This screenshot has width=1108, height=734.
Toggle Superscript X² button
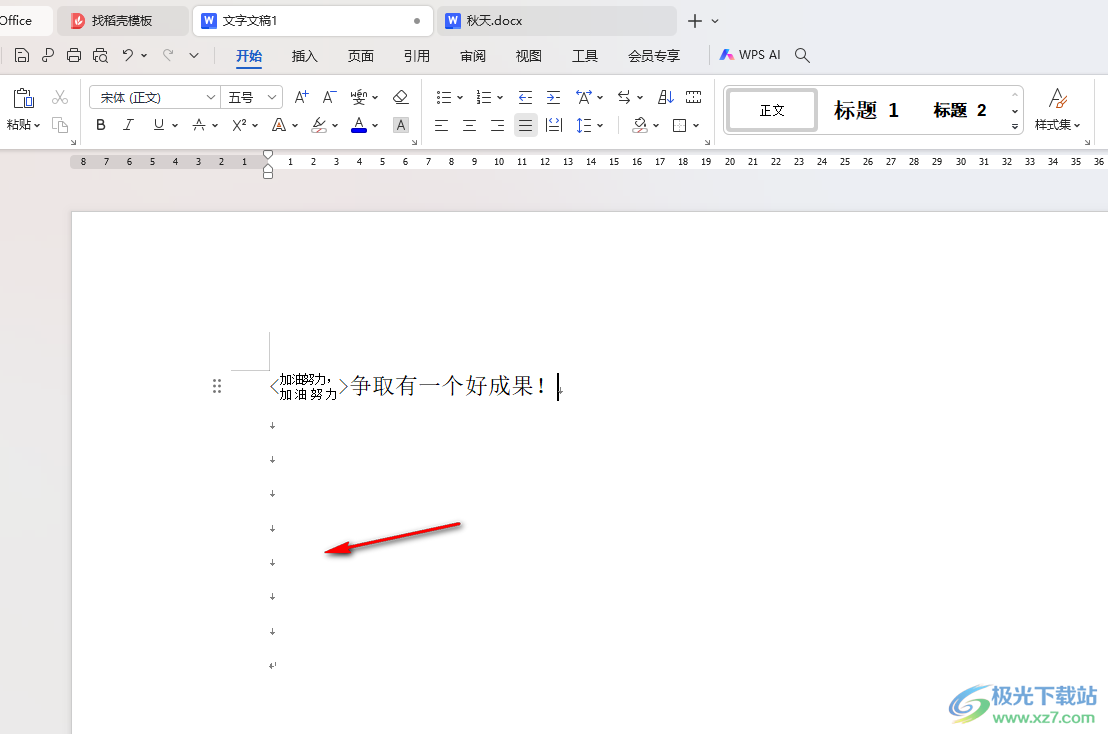pyautogui.click(x=239, y=125)
